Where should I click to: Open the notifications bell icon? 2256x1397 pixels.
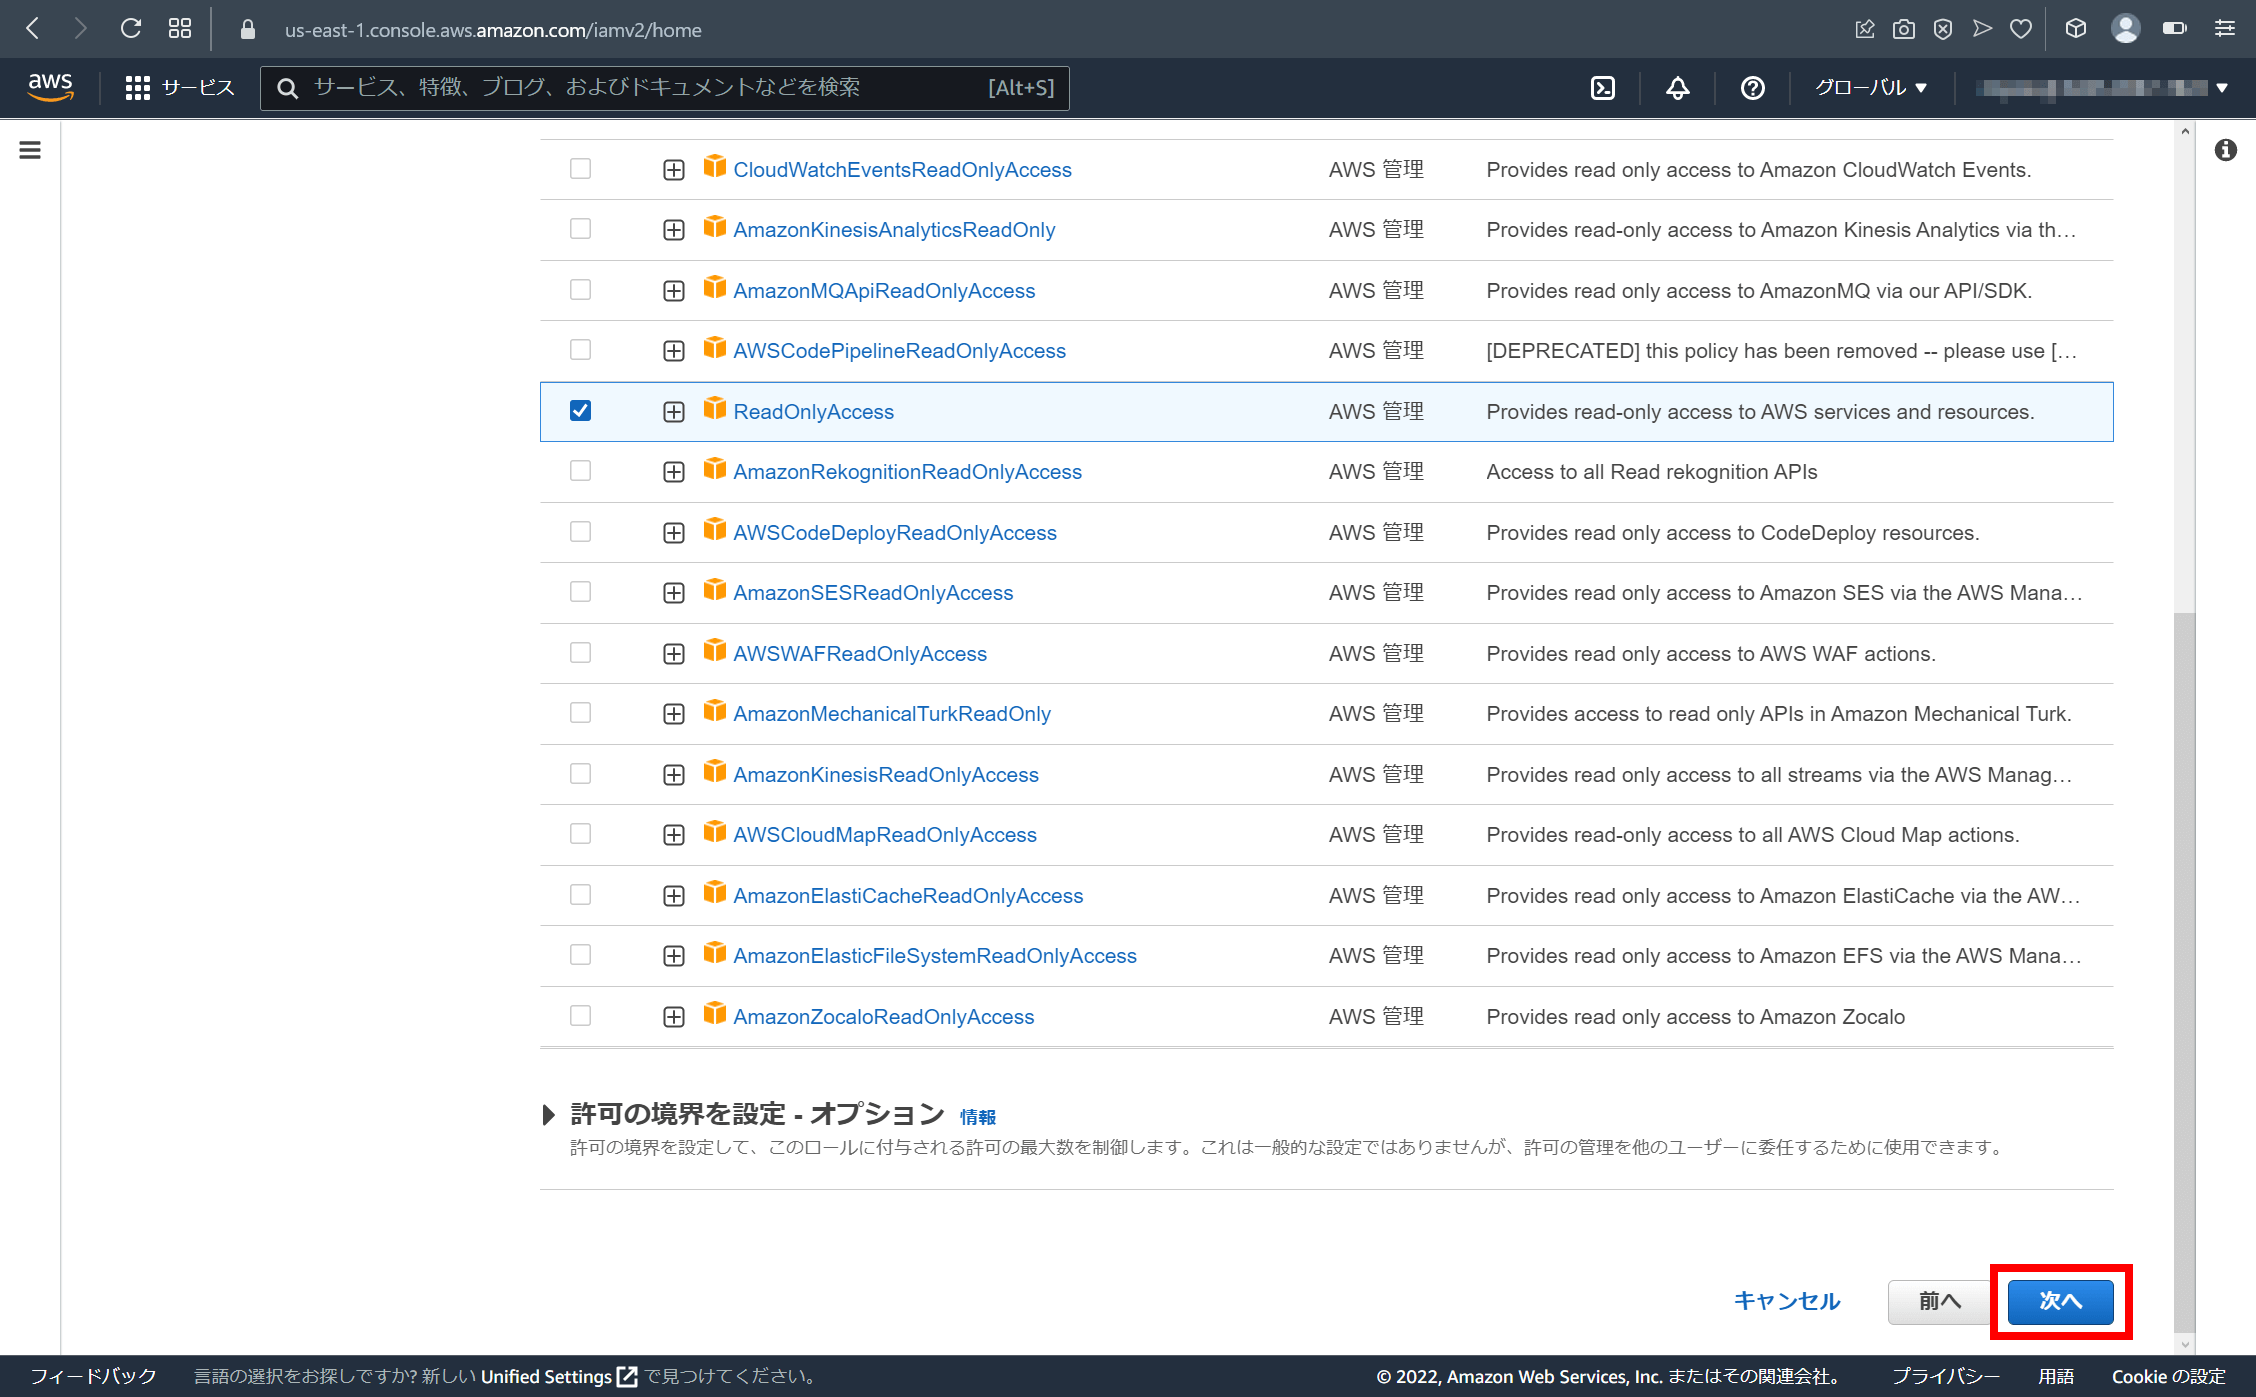[1676, 88]
